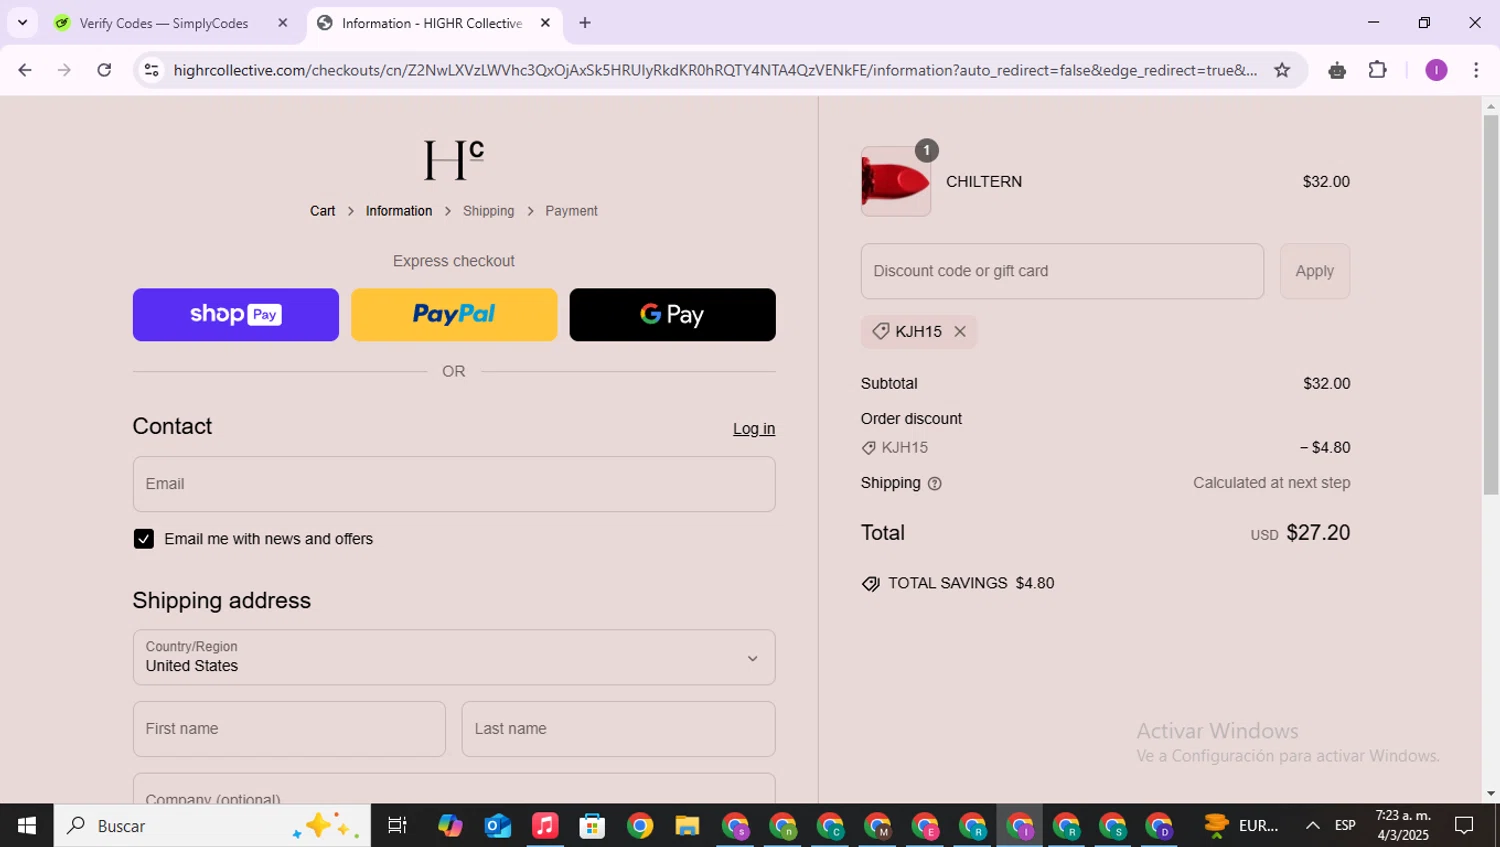
Task: Open File Explorer from the taskbar
Action: [x=687, y=826]
